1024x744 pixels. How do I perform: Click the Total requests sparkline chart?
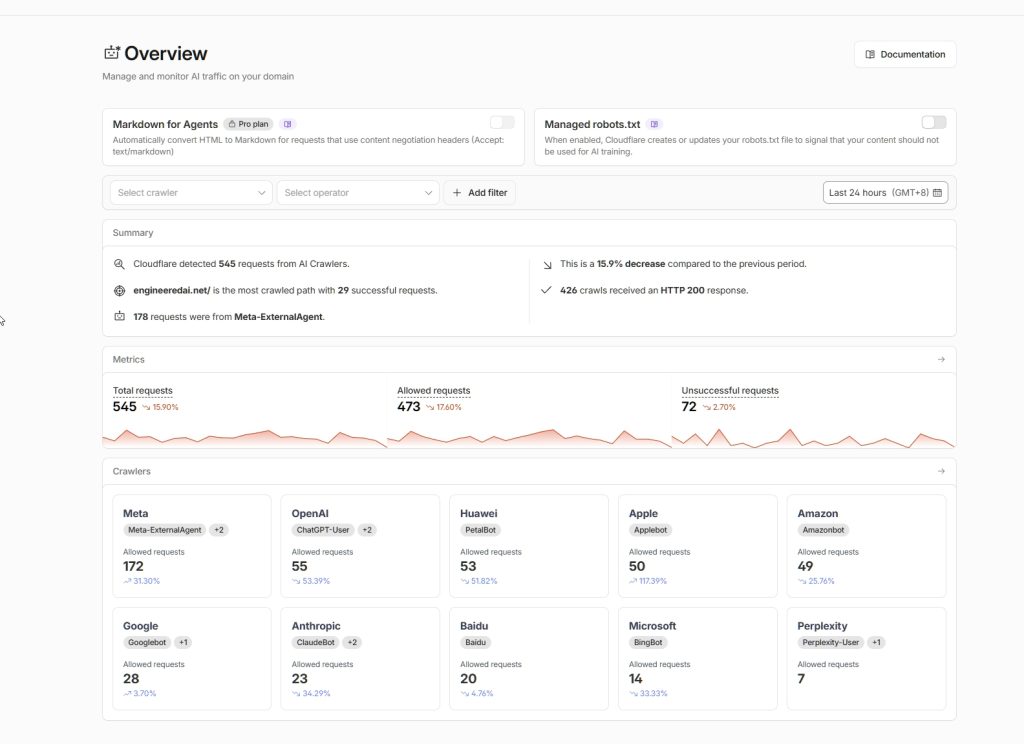tap(245, 438)
